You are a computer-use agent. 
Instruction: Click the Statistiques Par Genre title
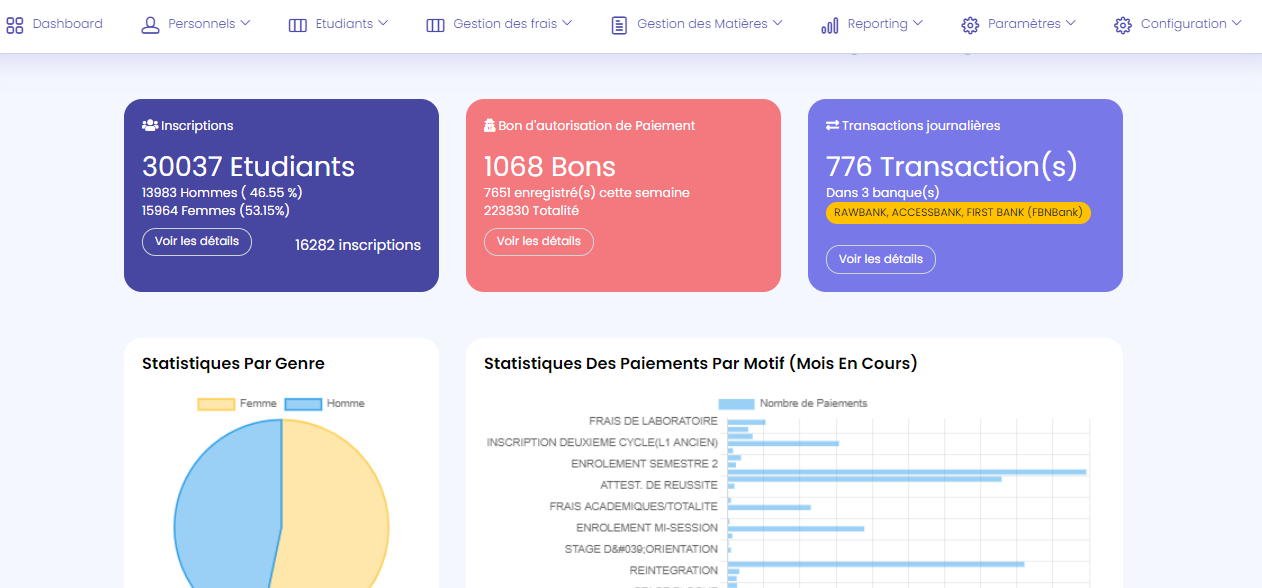pos(233,363)
